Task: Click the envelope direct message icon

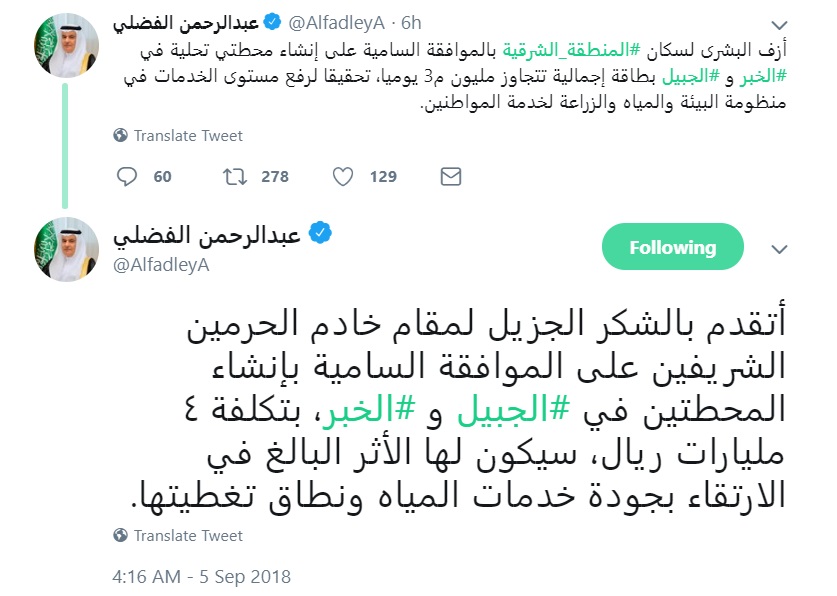Action: coord(451,177)
